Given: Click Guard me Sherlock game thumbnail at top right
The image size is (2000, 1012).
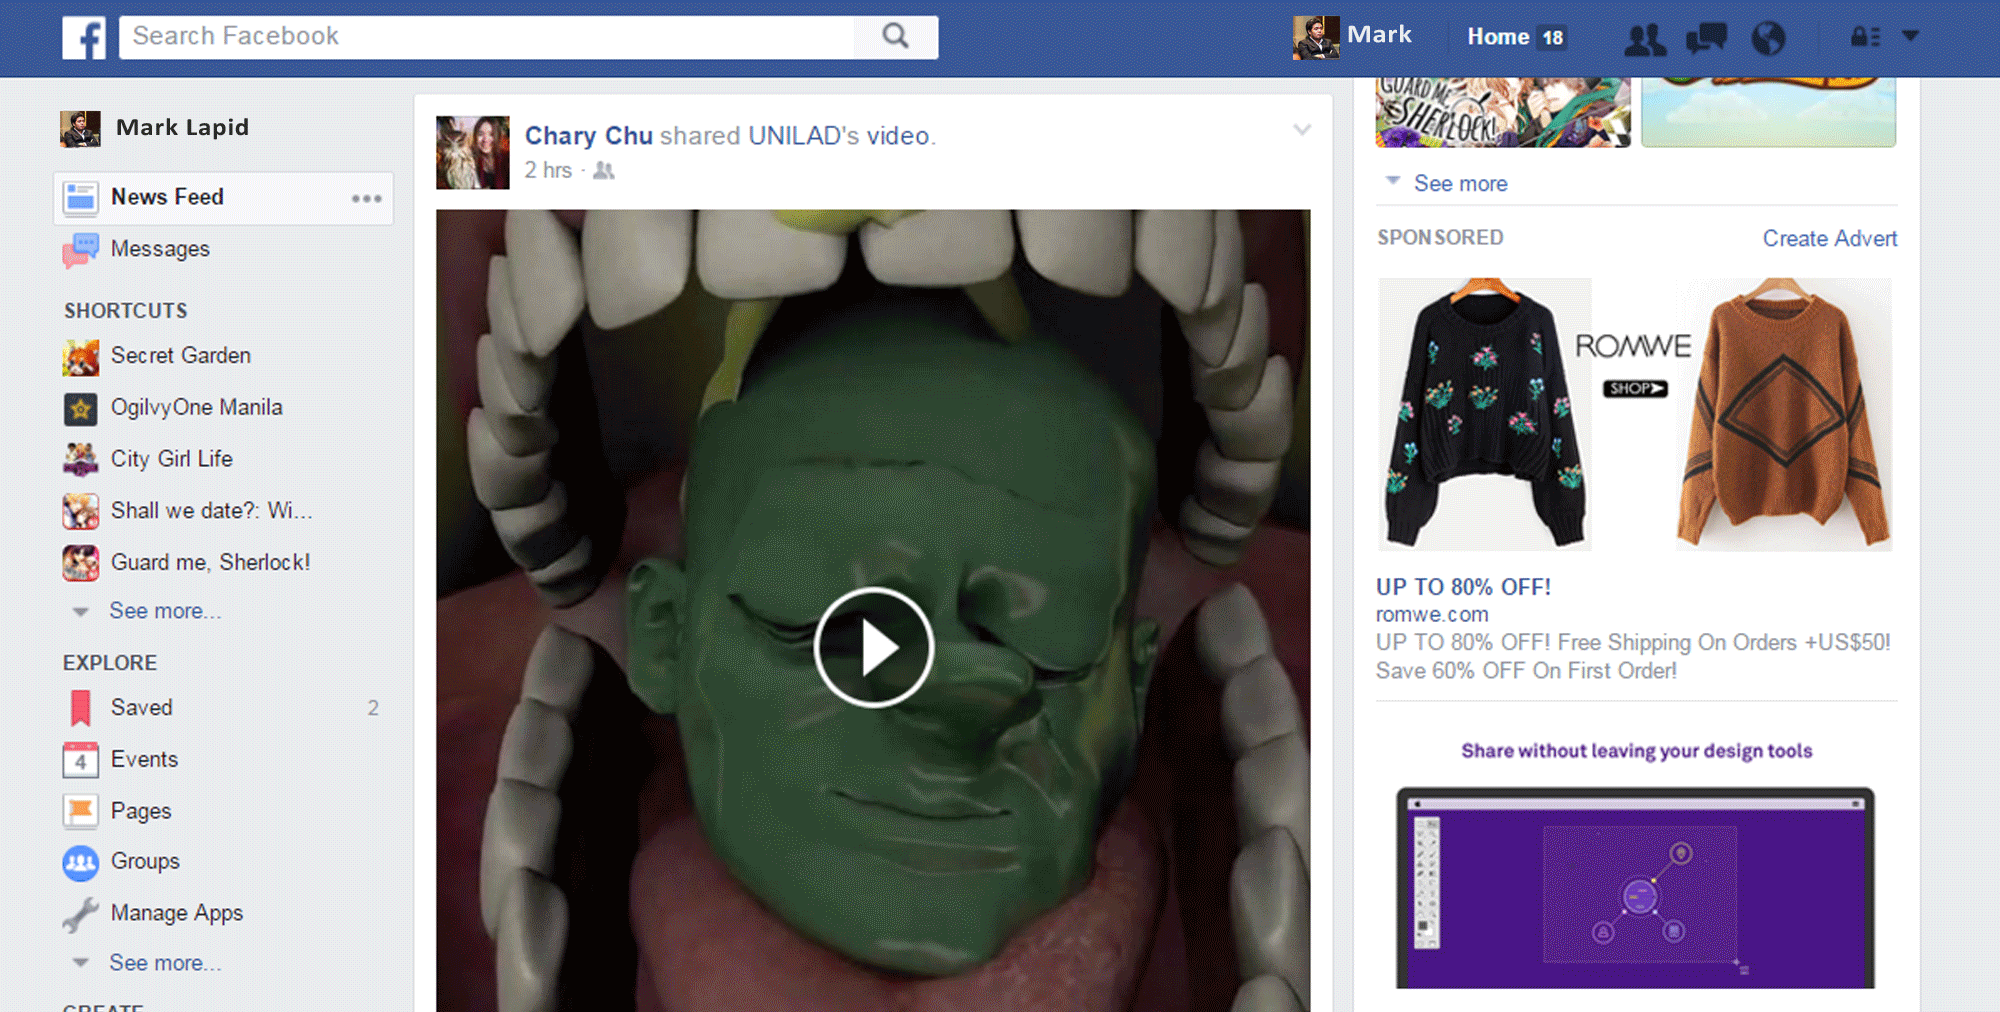Looking at the screenshot, I should point(1503,112).
